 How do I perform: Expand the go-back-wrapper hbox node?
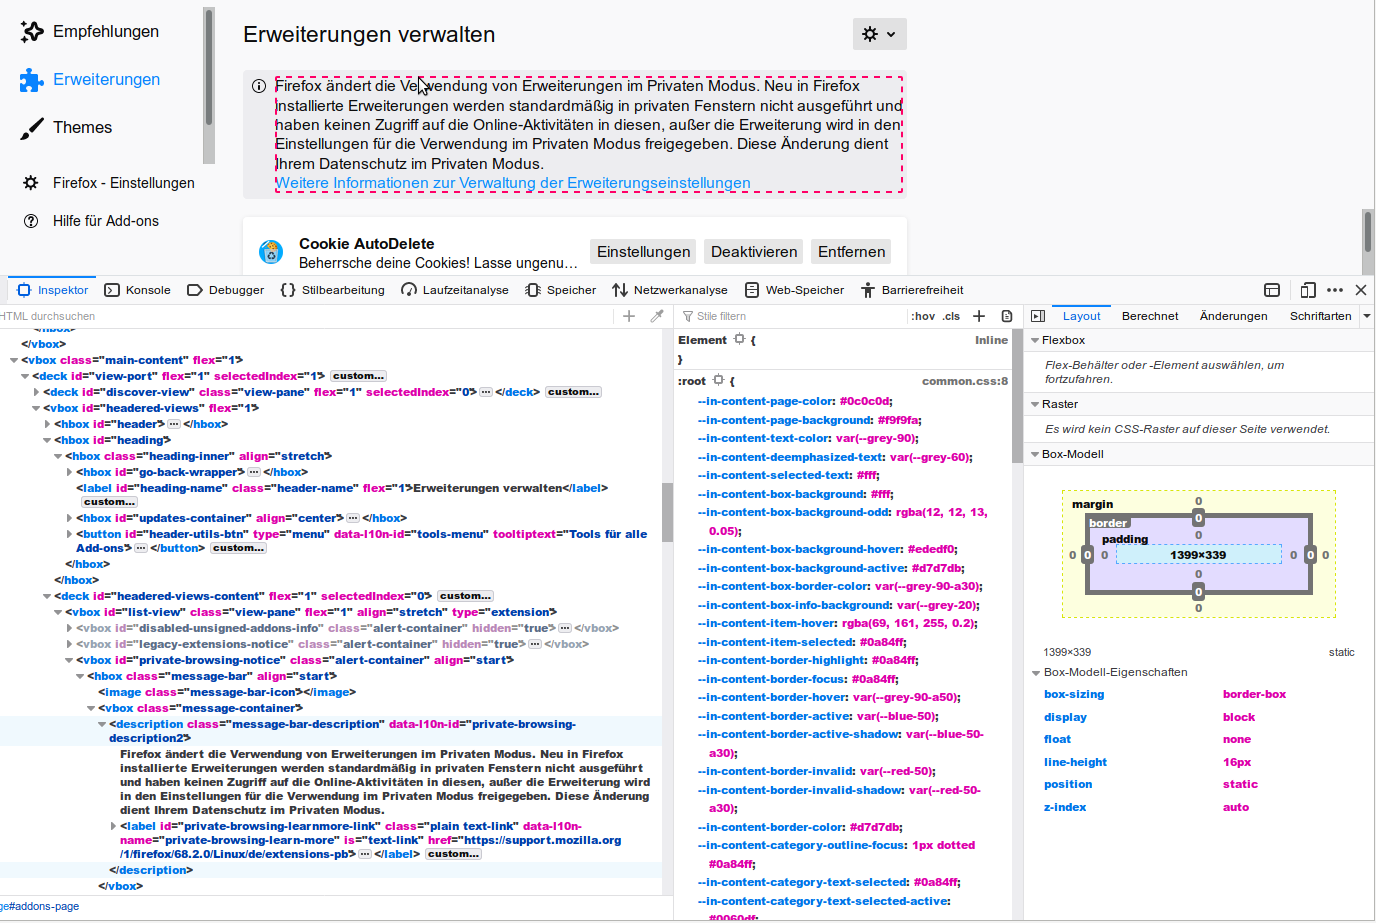(x=69, y=472)
